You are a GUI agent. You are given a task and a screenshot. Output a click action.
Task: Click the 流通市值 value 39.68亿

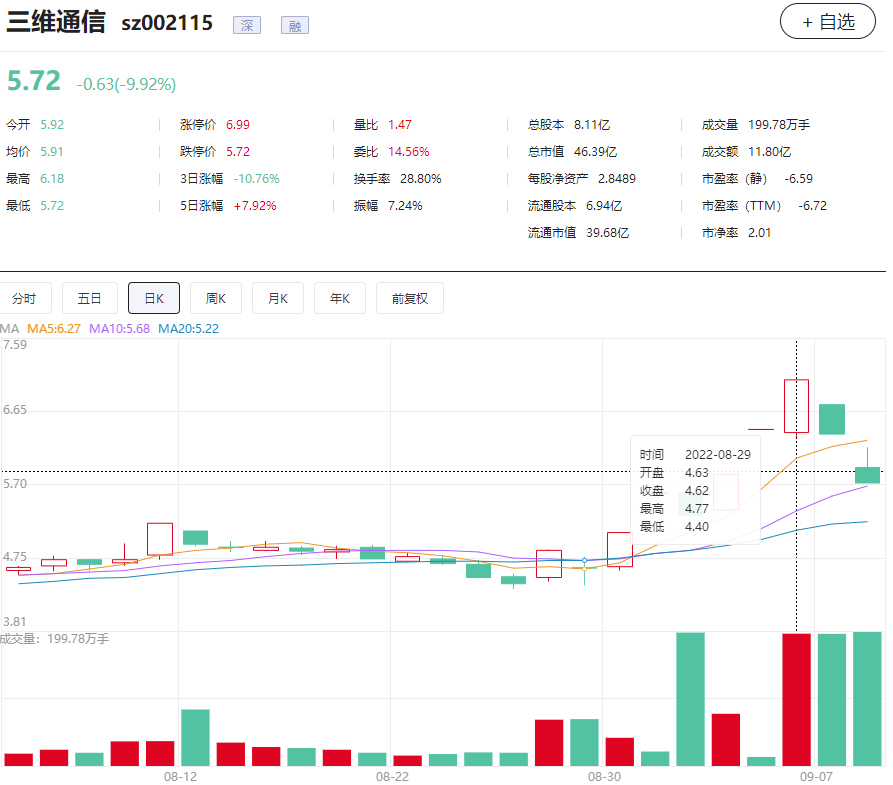click(x=608, y=232)
